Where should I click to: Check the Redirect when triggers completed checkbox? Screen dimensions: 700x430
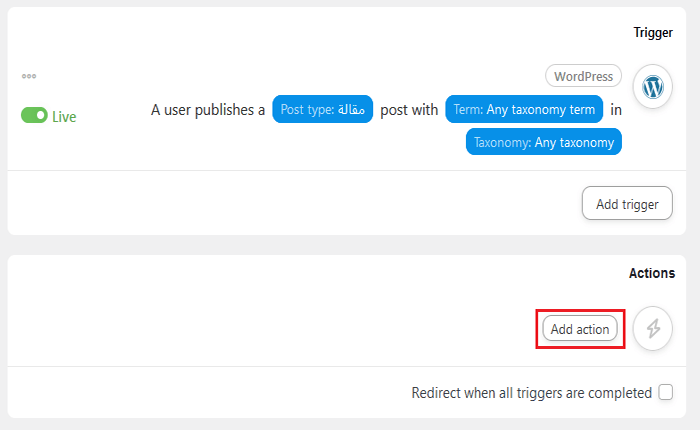pyautogui.click(x=666, y=393)
